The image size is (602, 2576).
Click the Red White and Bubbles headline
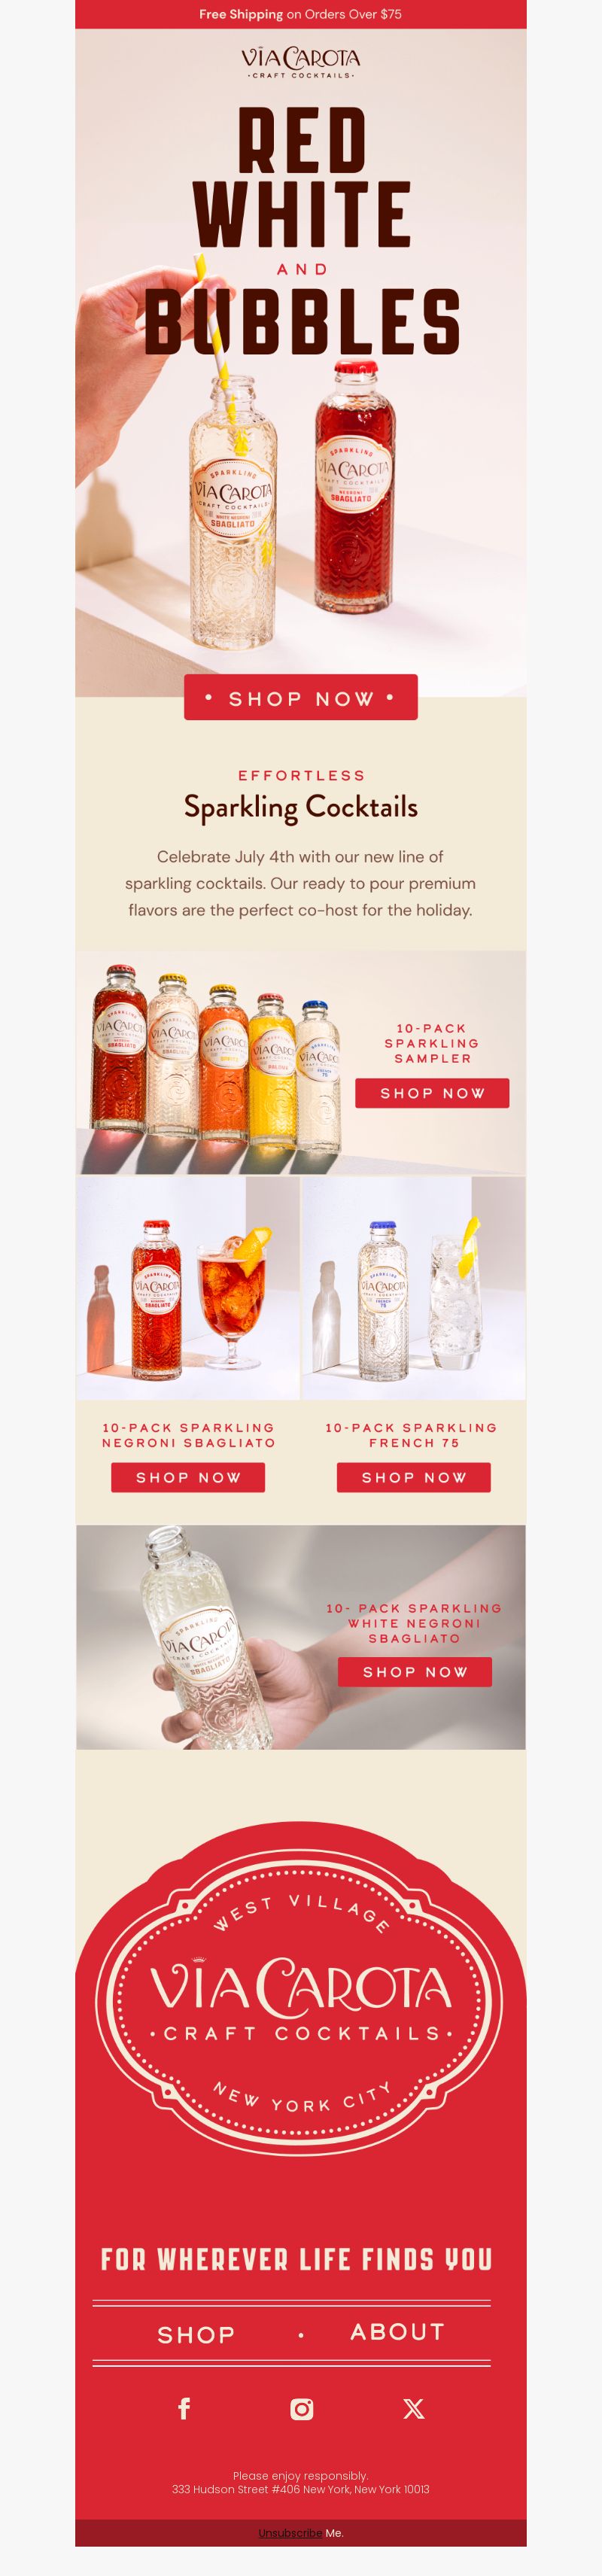[301, 231]
